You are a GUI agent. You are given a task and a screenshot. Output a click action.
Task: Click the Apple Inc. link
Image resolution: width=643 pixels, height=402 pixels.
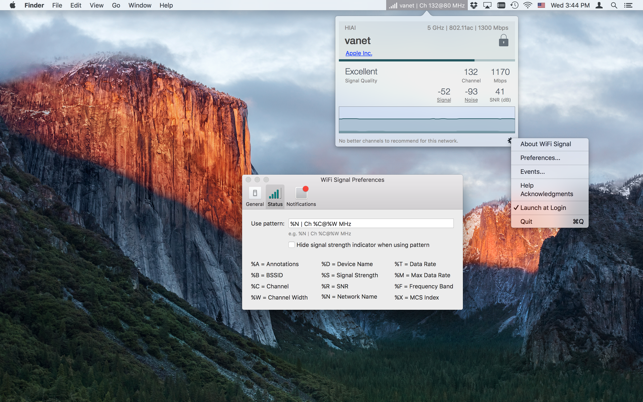pos(358,53)
